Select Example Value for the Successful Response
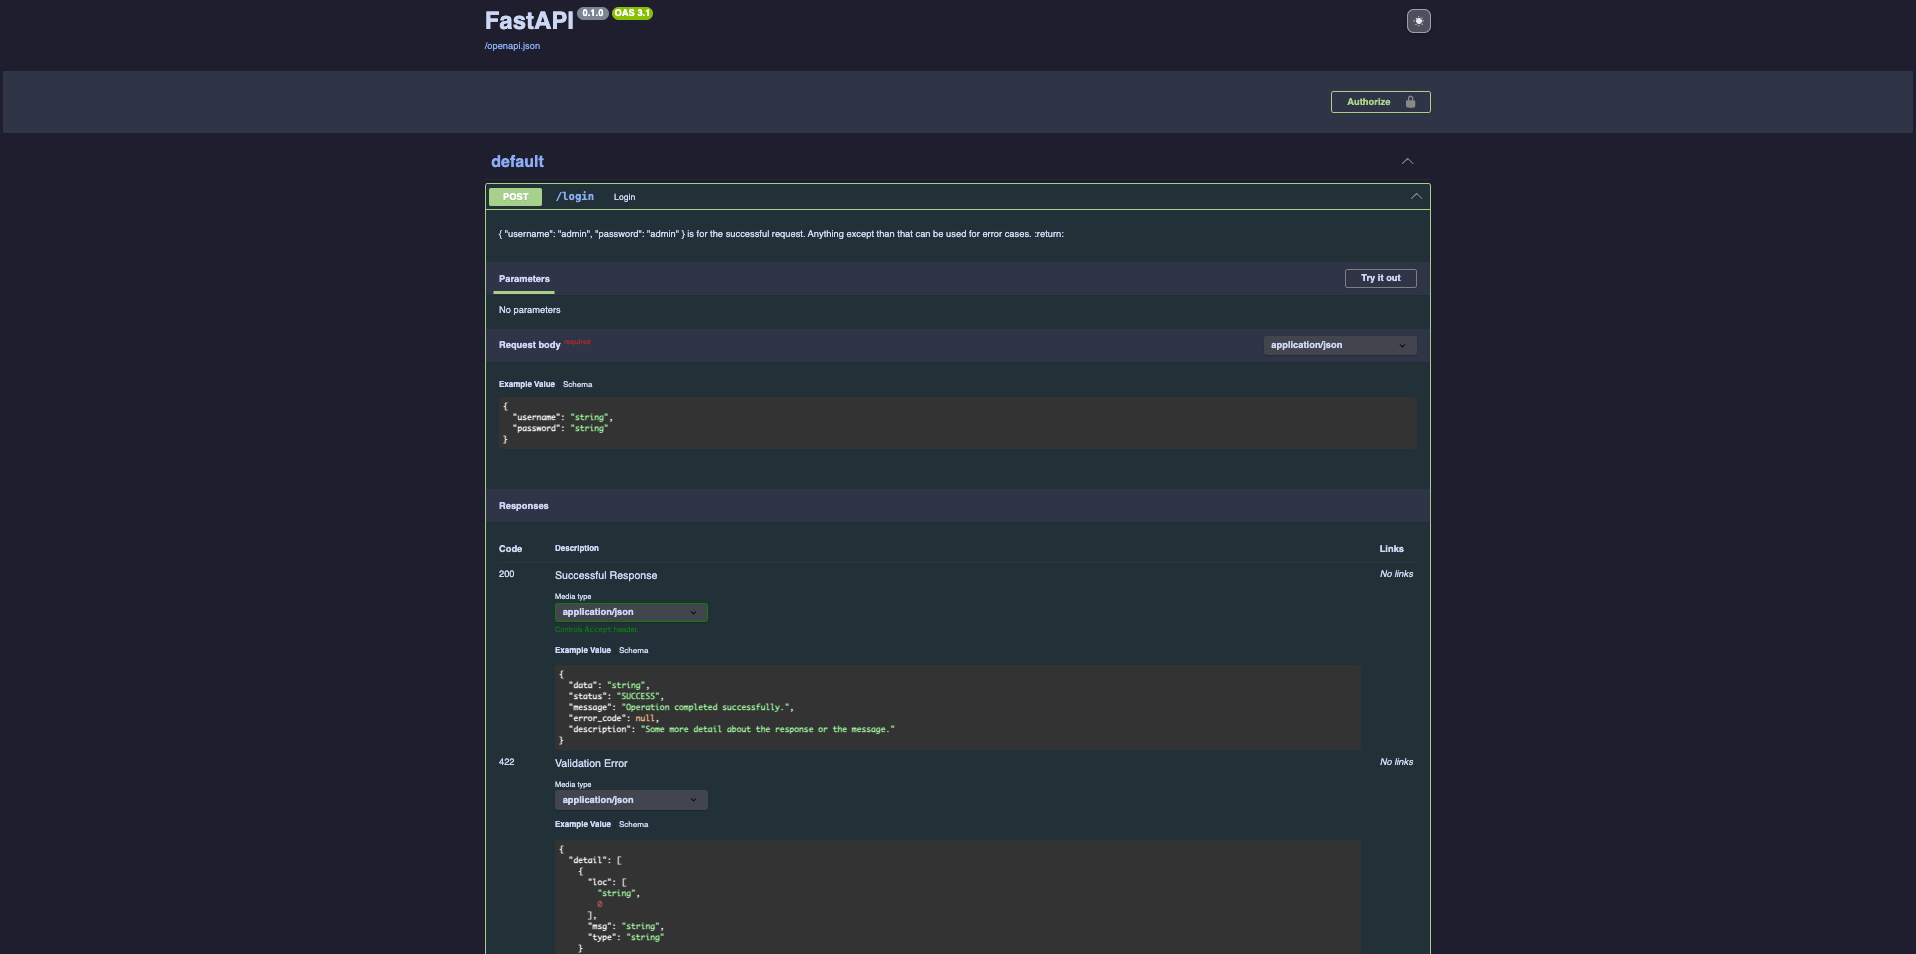1916x954 pixels. [x=582, y=650]
